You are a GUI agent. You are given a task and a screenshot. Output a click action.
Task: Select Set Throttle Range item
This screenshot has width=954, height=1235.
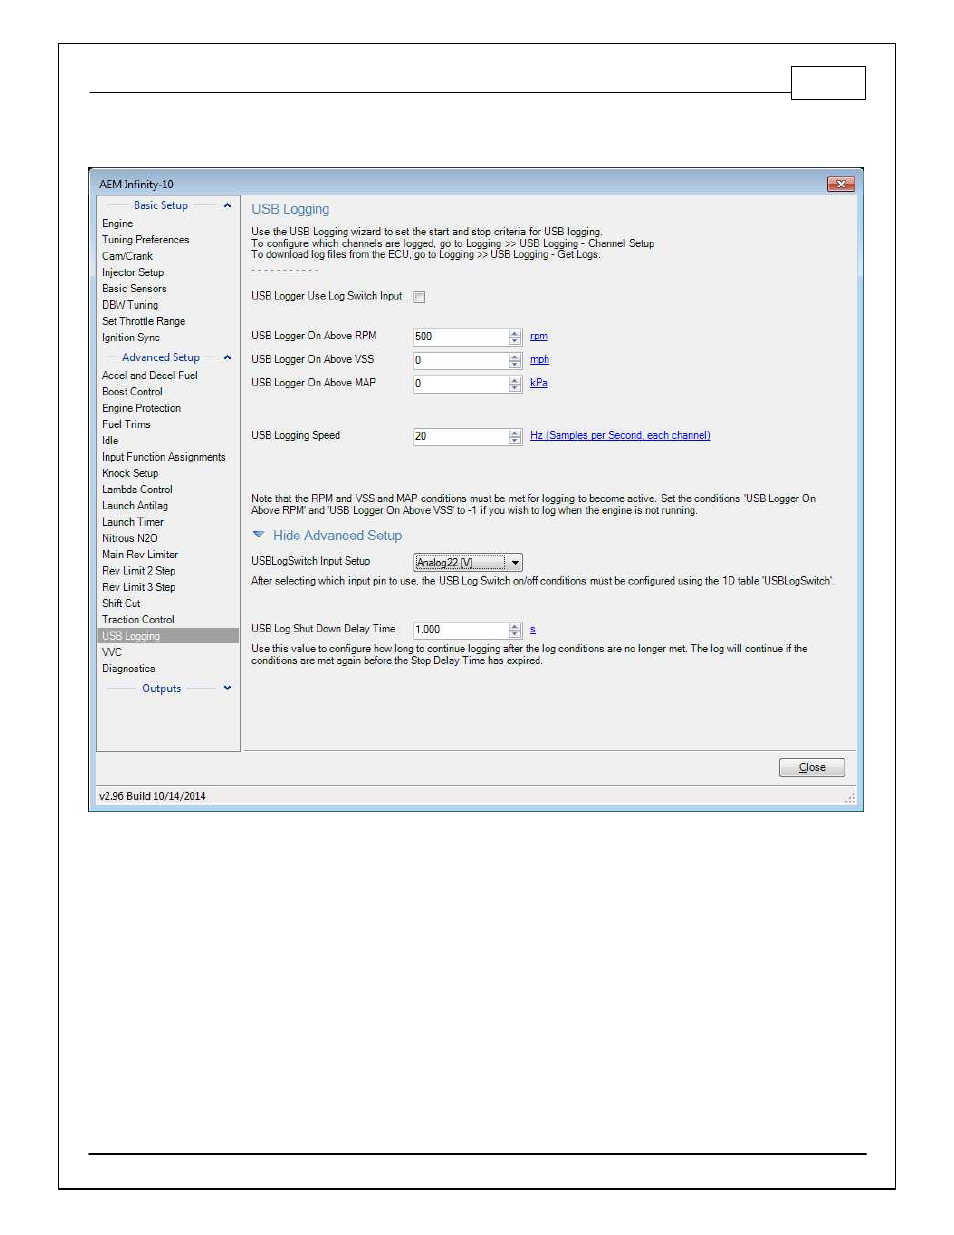click(143, 322)
